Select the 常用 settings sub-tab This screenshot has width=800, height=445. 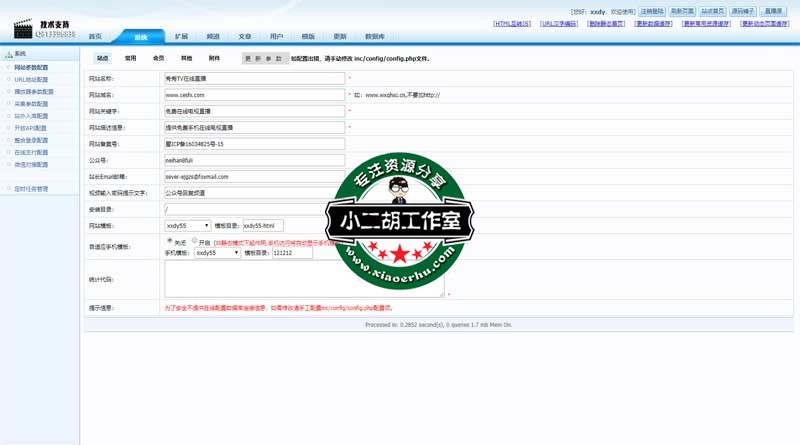click(x=130, y=59)
